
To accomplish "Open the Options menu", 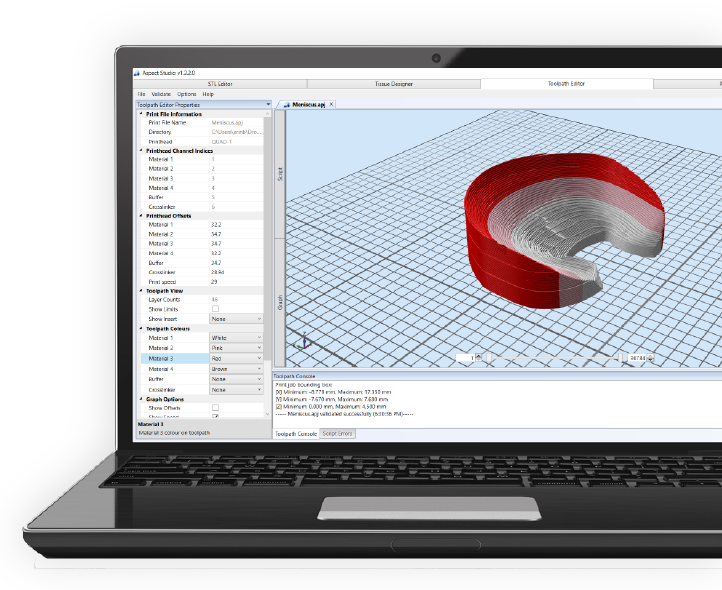I will [x=186, y=94].
